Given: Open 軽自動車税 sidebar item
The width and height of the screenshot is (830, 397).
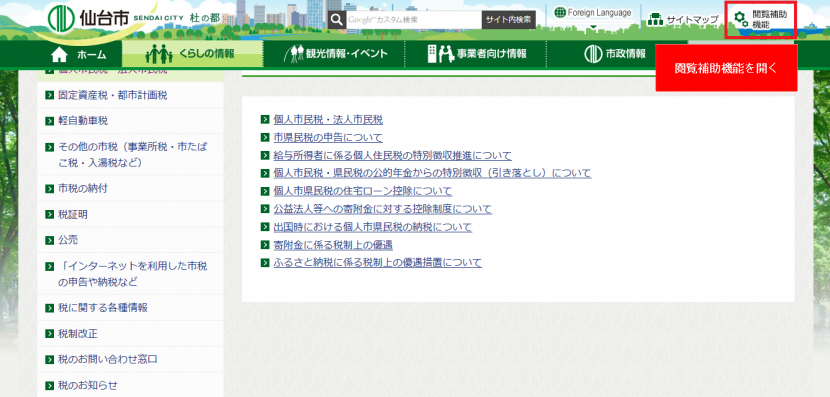Looking at the screenshot, I should tap(130, 121).
